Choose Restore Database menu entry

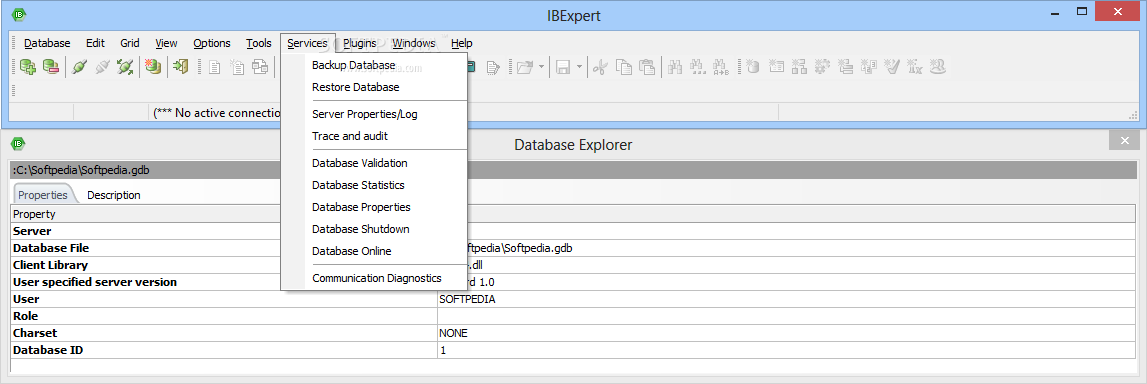pos(374,87)
